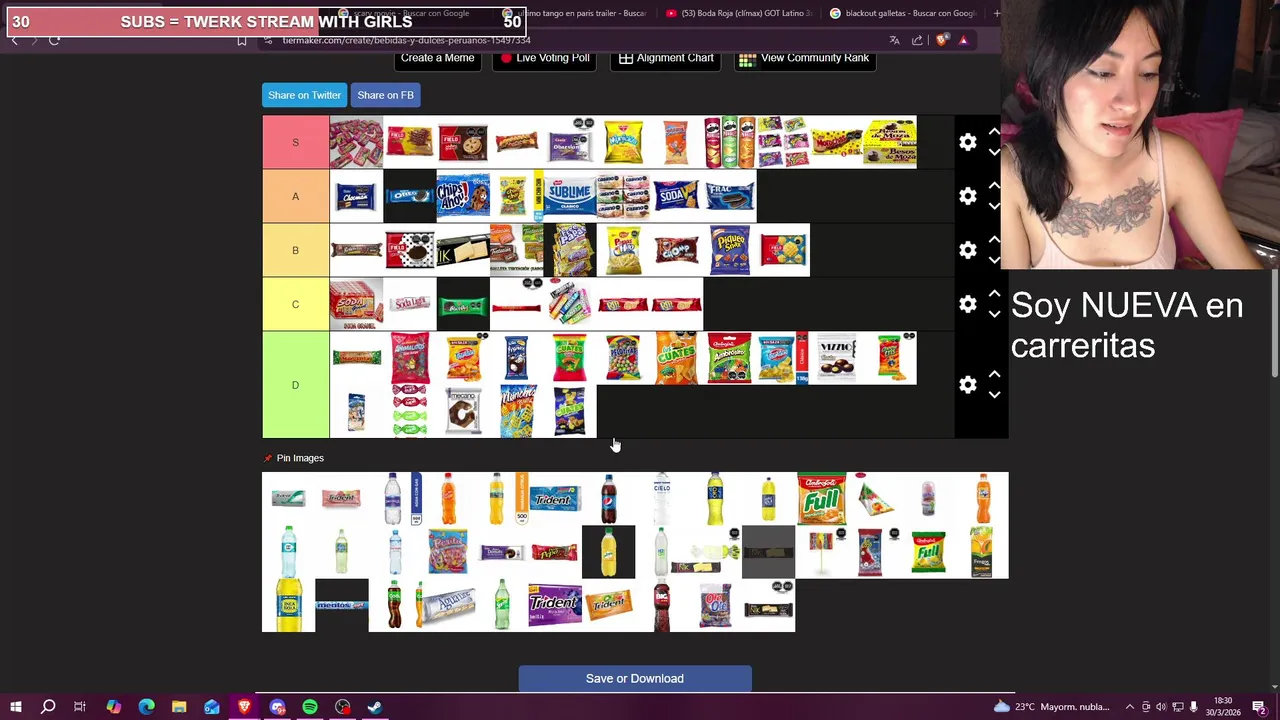1280x720 pixels.
Task: Open Windows taskbar search
Action: [x=48, y=707]
